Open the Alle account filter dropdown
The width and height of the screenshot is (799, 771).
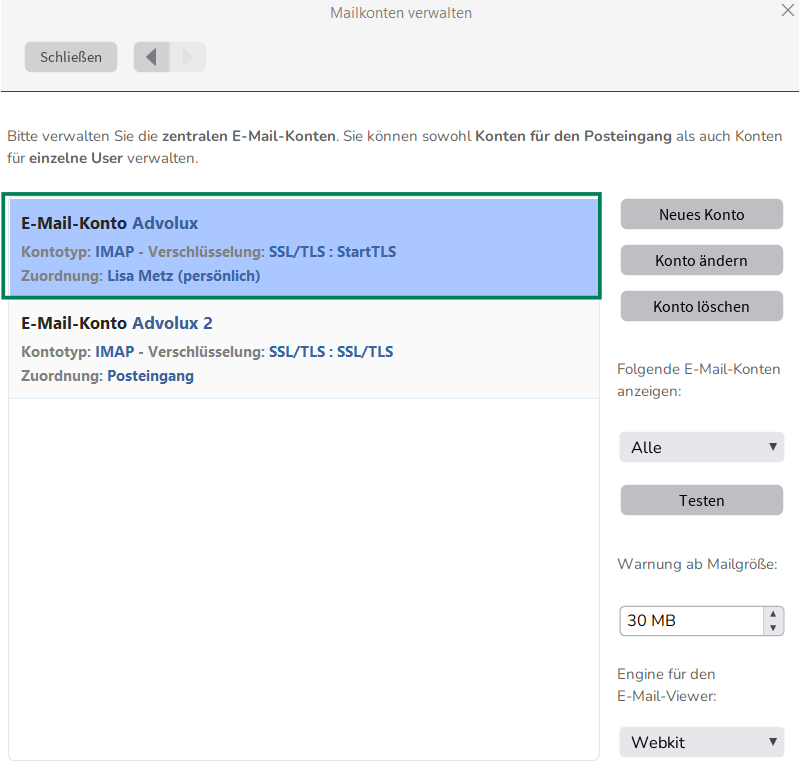point(701,447)
